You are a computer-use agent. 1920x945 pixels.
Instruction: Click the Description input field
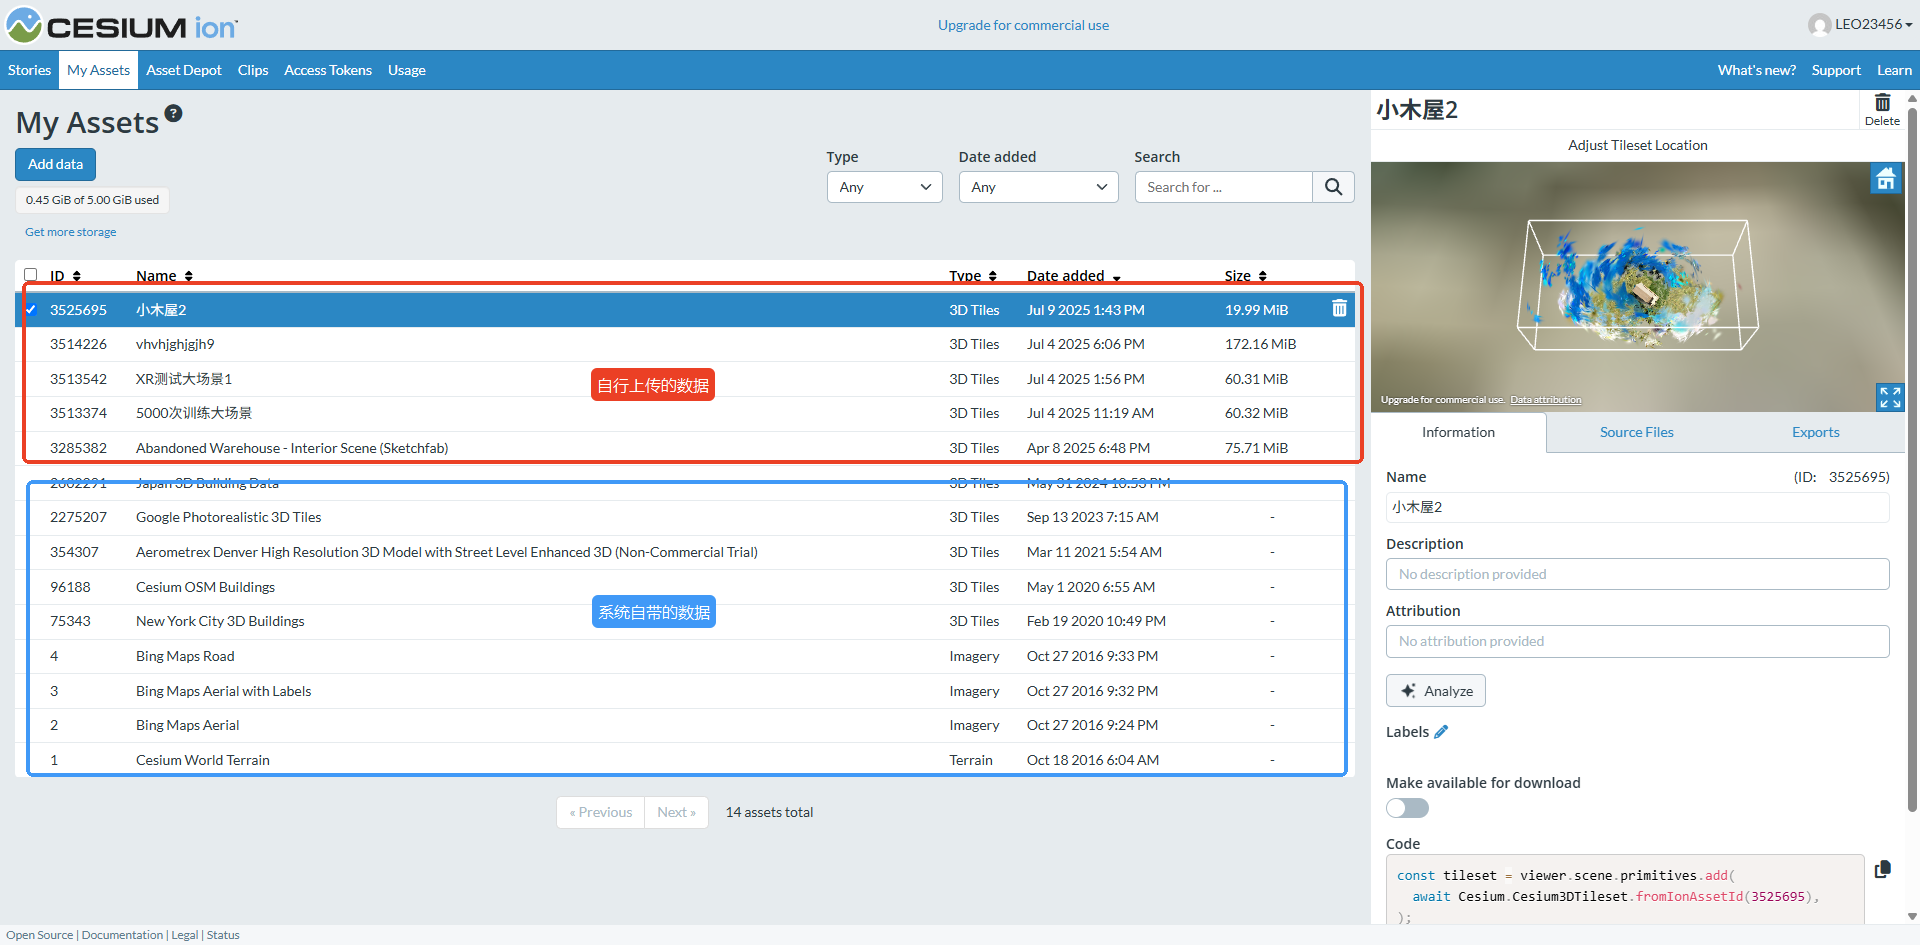1637,574
